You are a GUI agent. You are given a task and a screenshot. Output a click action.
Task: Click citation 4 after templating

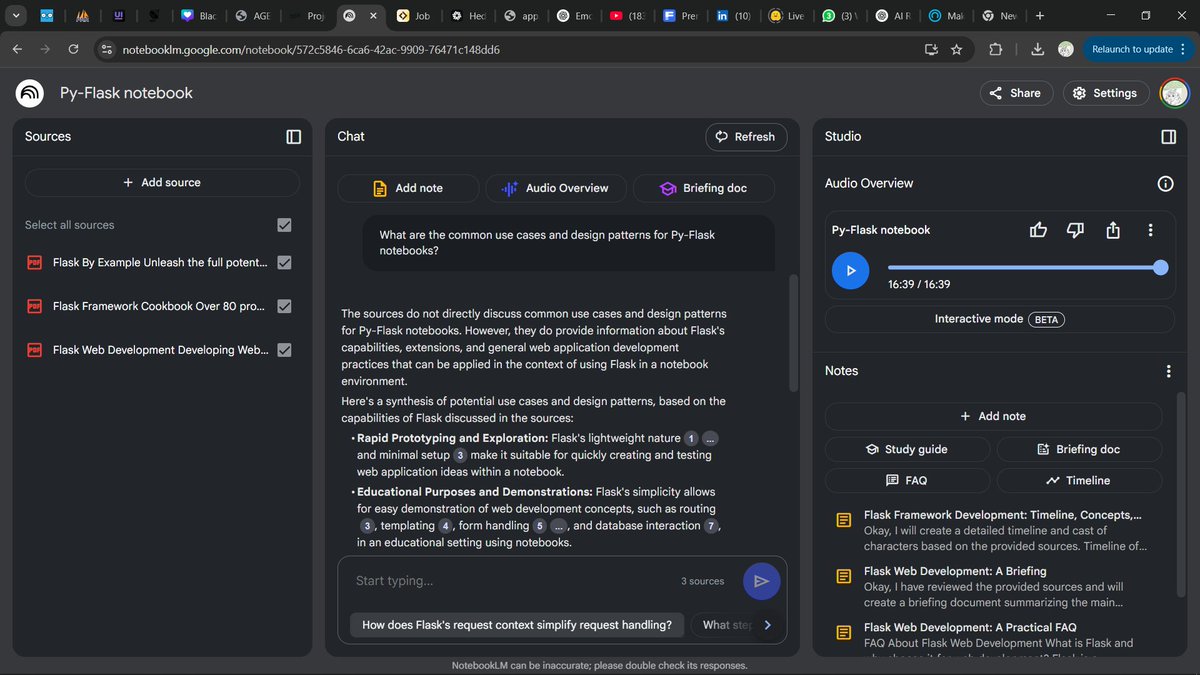pos(446,526)
